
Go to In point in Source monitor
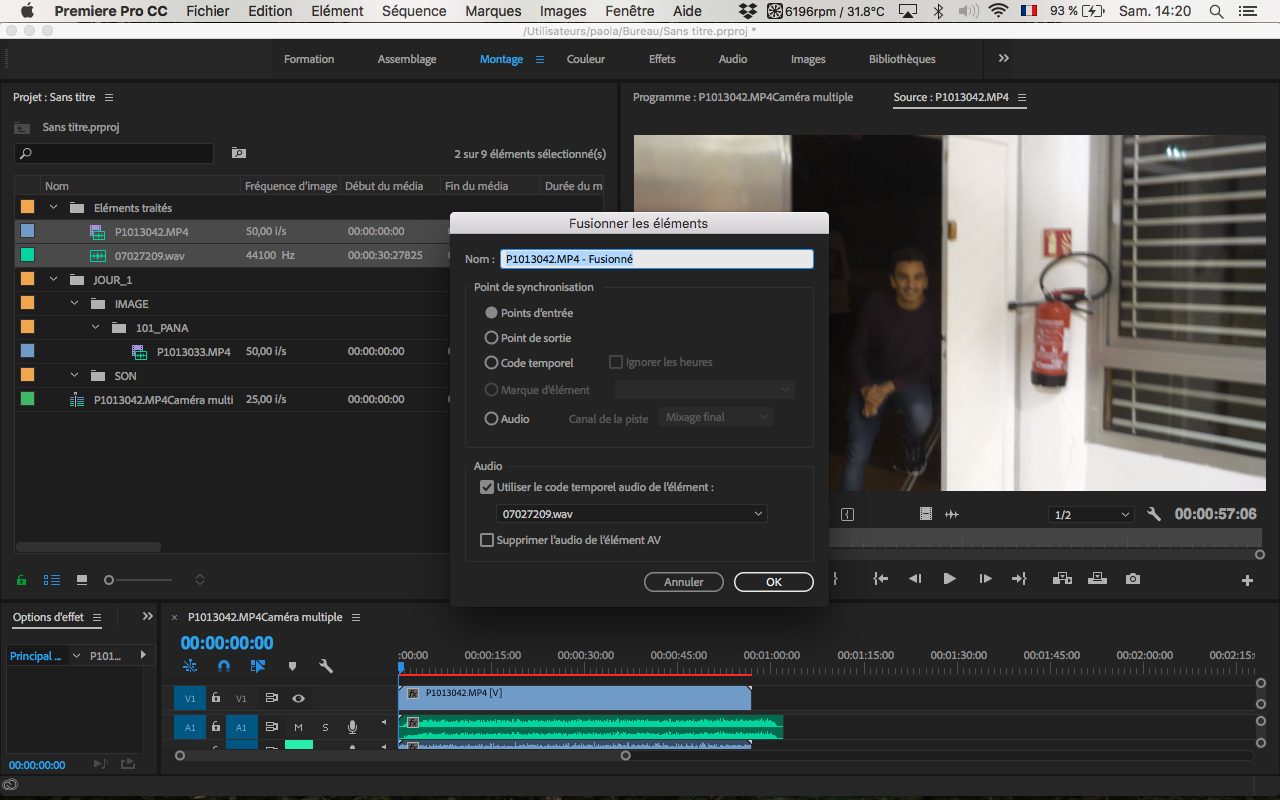(x=880, y=579)
